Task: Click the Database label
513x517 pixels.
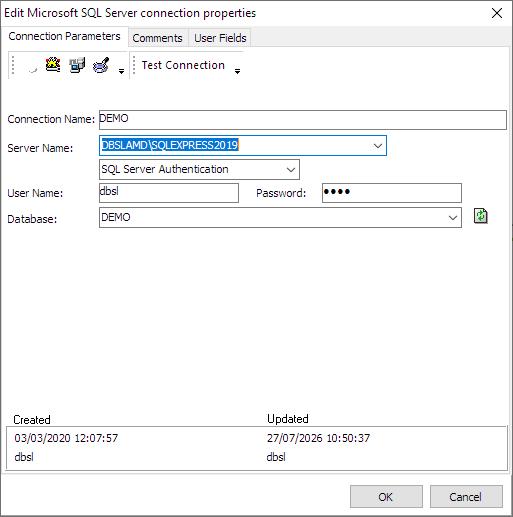Action: point(32,219)
